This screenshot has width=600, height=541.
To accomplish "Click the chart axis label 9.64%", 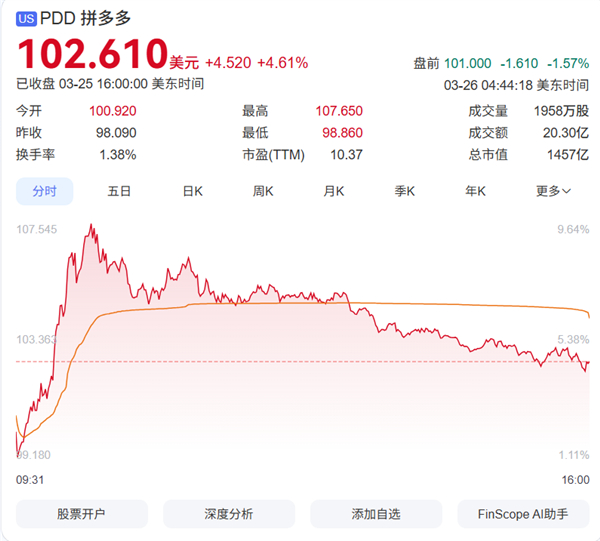I will click(573, 230).
